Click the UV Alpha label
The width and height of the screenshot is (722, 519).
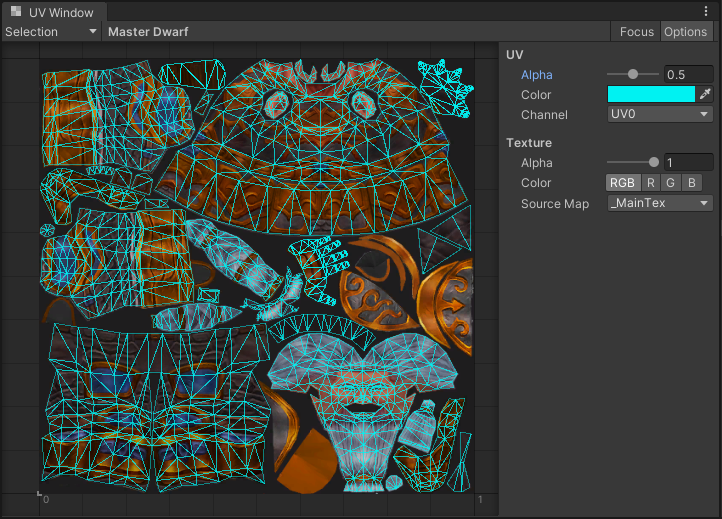(536, 75)
